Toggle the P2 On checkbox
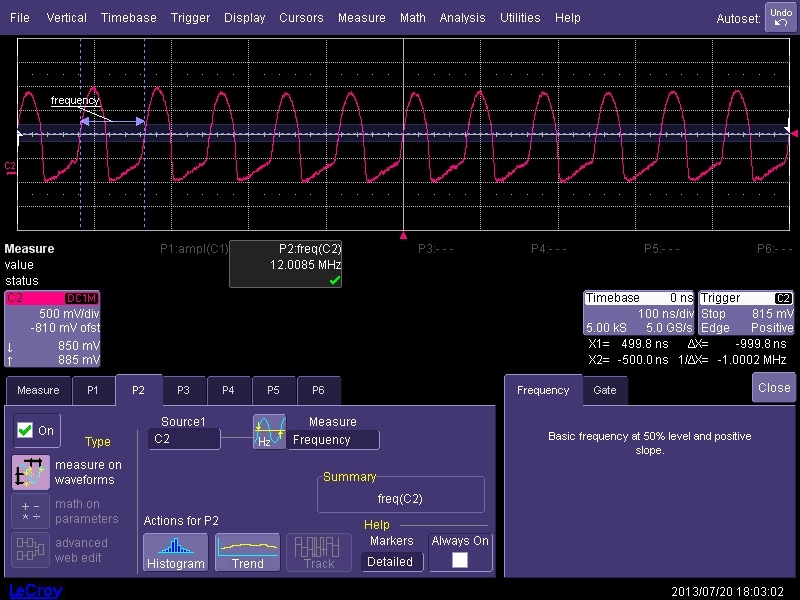Image resolution: width=800 pixels, height=600 pixels. (26, 430)
